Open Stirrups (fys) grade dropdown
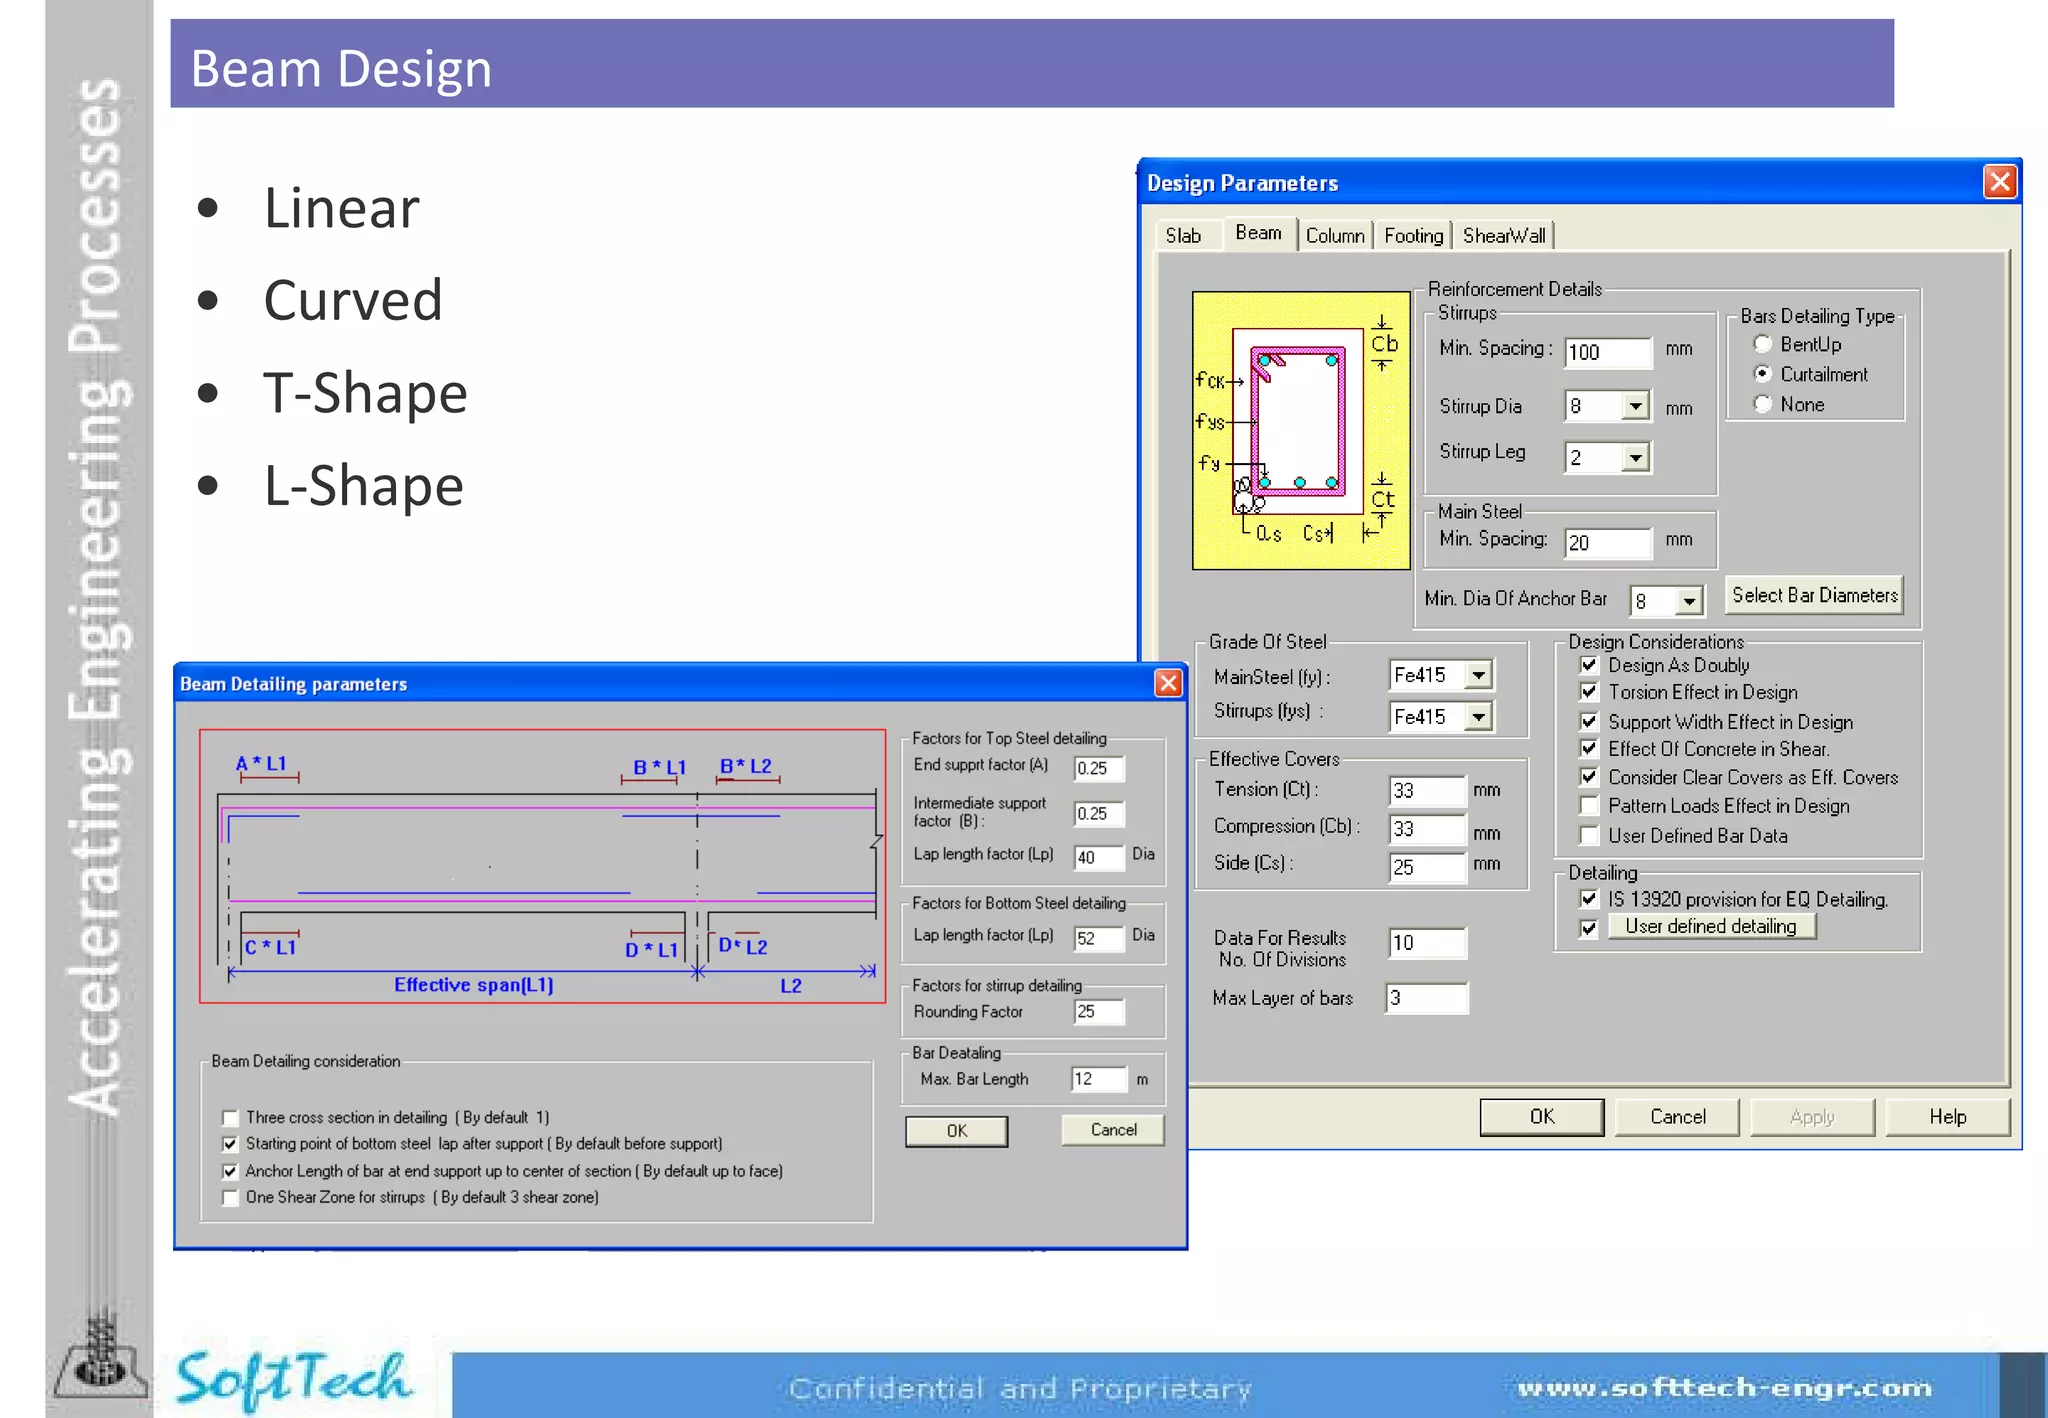Image resolution: width=2048 pixels, height=1418 pixels. pos(1478,717)
